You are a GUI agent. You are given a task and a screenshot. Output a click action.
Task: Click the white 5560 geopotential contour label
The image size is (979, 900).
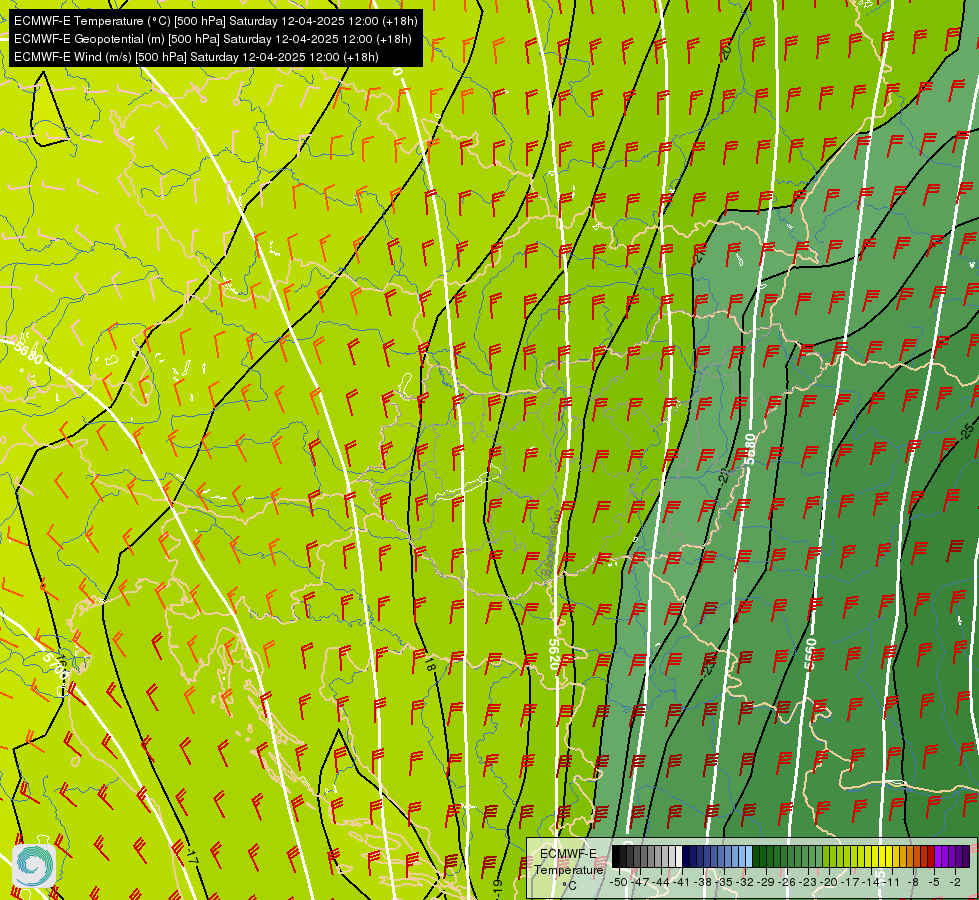(810, 654)
